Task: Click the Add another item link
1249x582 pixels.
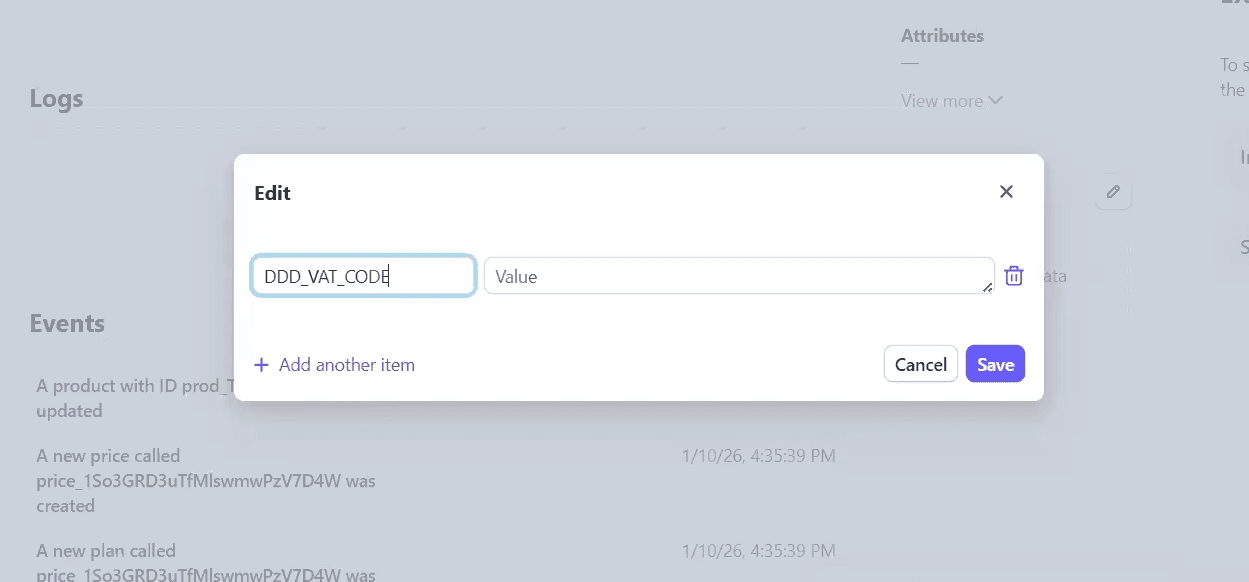Action: [x=345, y=364]
